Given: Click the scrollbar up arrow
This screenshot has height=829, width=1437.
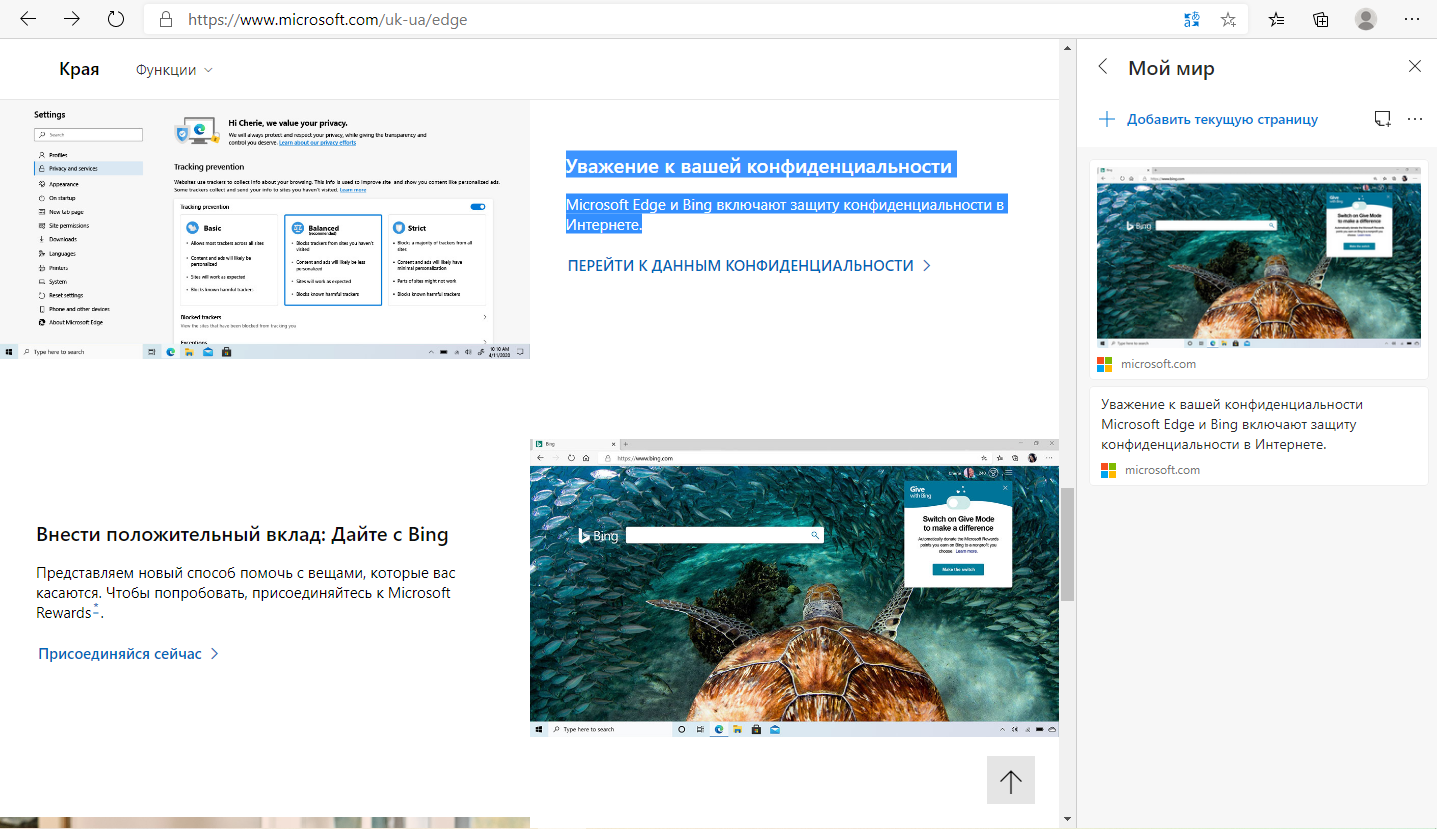Looking at the screenshot, I should (x=1068, y=47).
